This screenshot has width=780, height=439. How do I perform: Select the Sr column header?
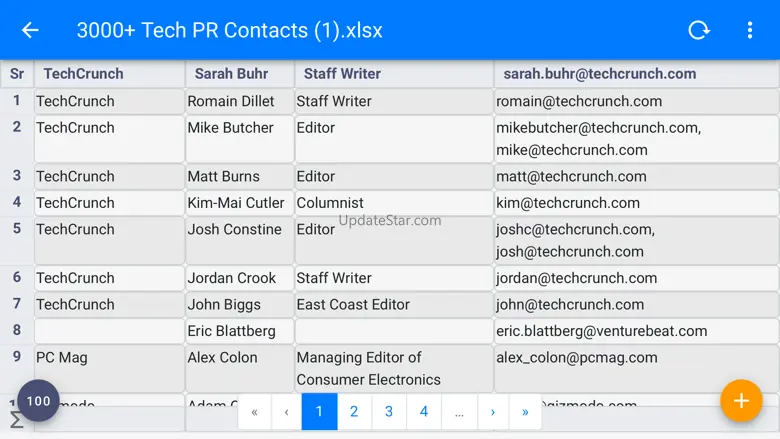point(17,74)
